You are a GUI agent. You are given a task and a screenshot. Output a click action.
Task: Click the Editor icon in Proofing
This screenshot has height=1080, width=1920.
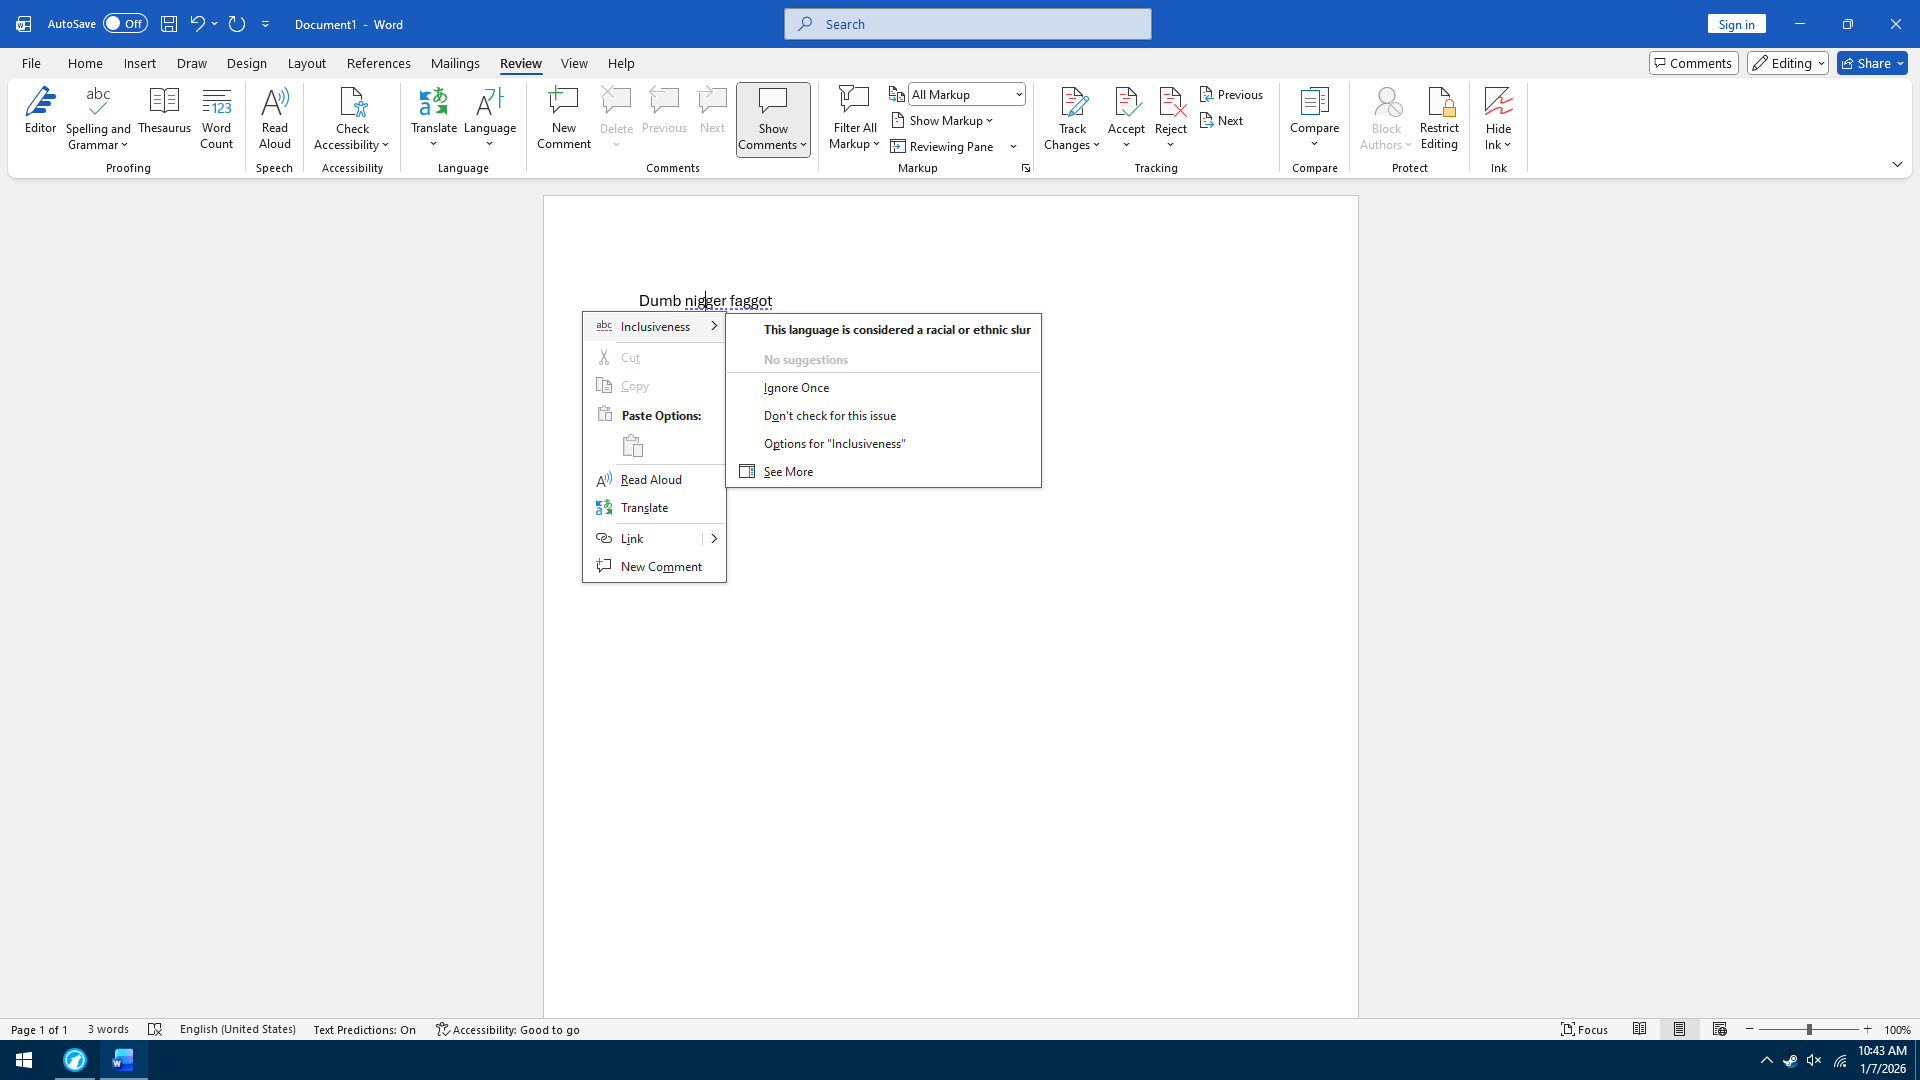(40, 110)
